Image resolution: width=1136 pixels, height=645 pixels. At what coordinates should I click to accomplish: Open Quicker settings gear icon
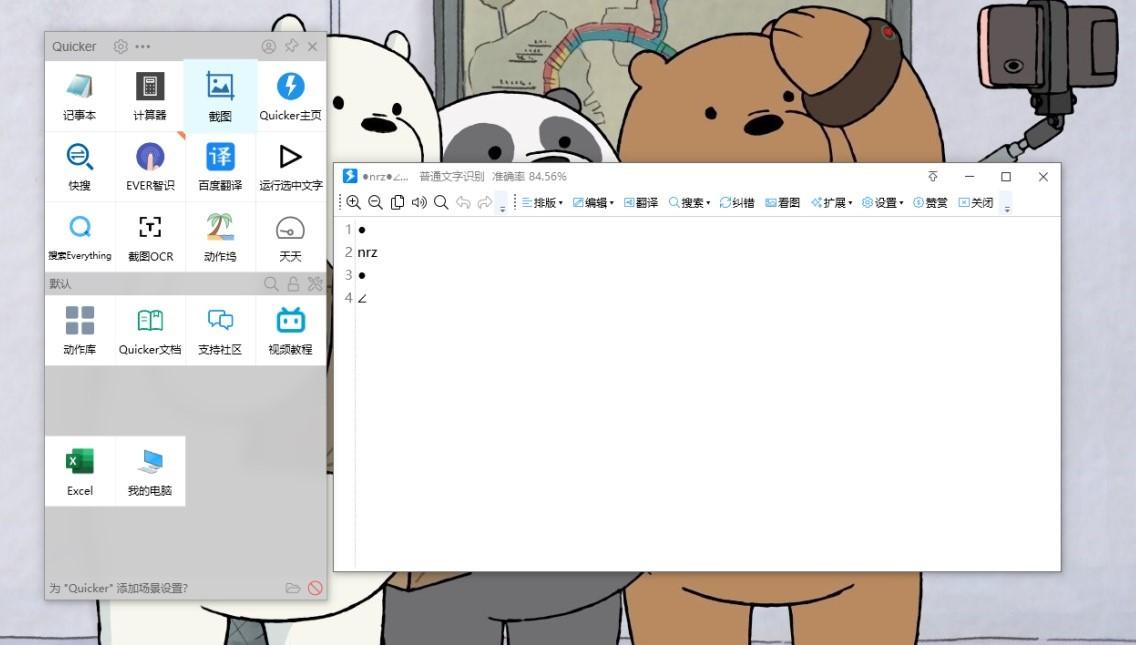pyautogui.click(x=120, y=46)
